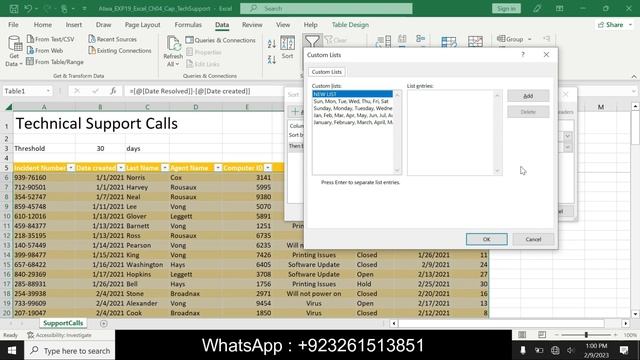
Task: Click the Undo arrow icon
Action: [28, 8]
